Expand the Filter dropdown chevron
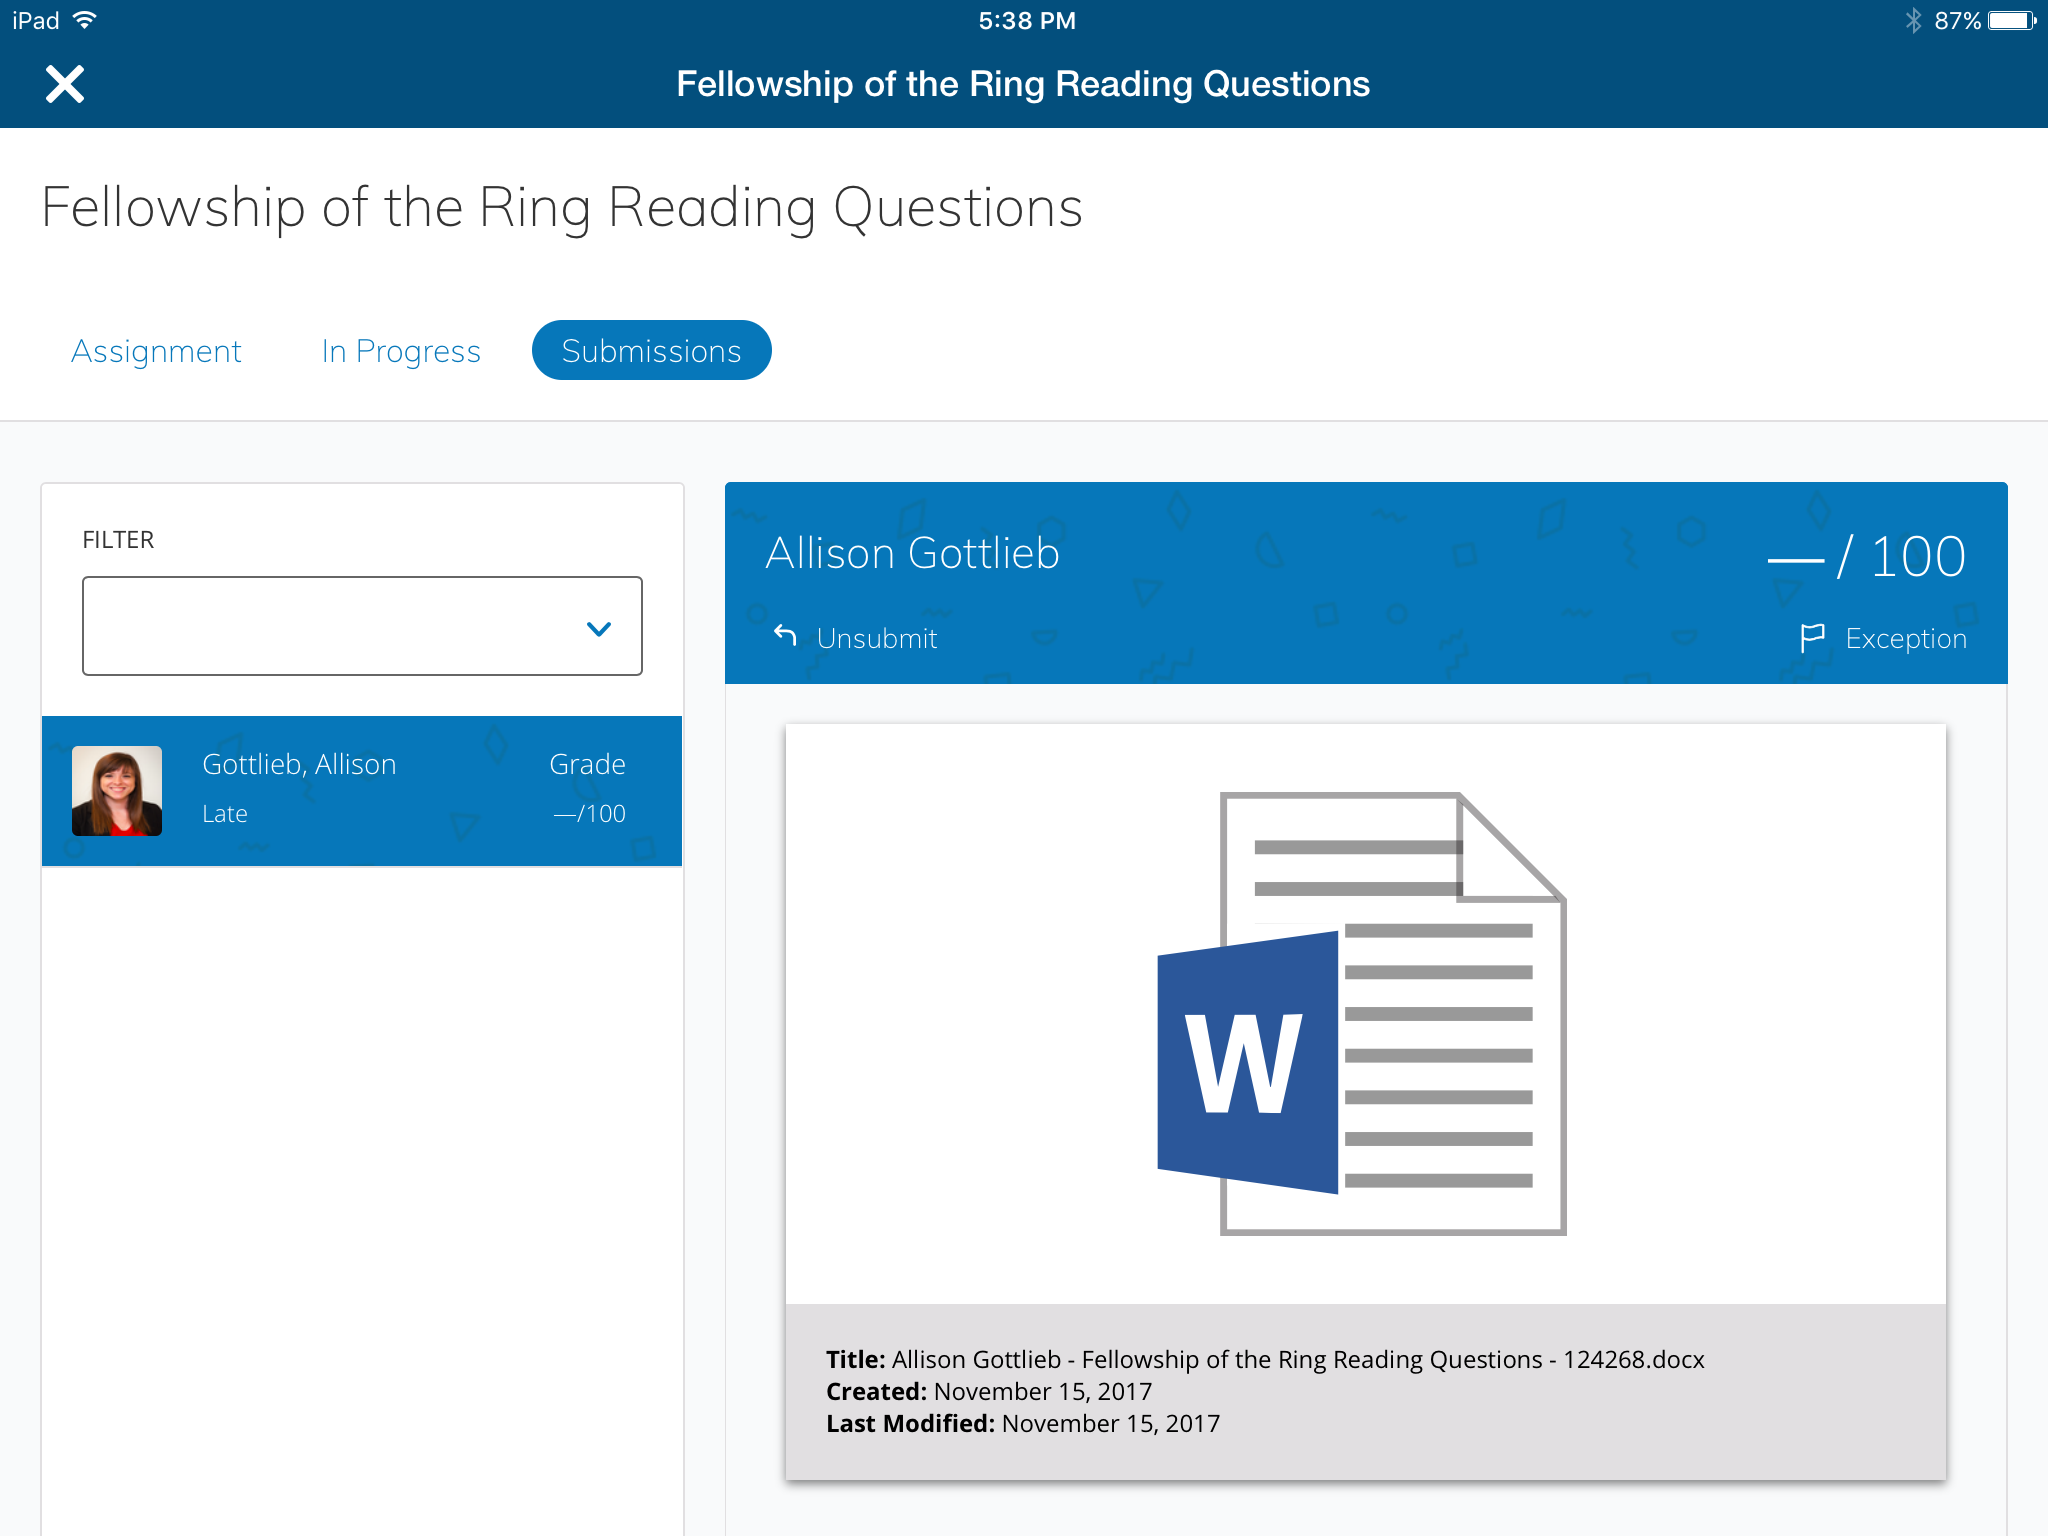This screenshot has width=2048, height=1536. 598,628
